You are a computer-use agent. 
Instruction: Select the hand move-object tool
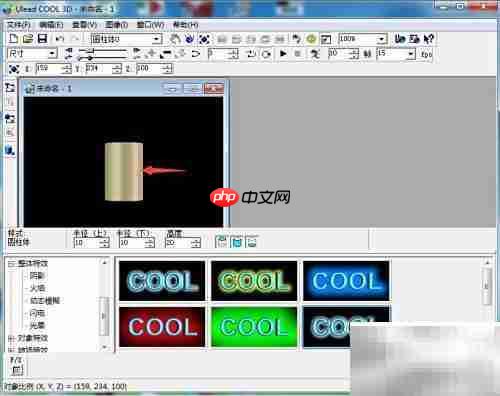point(175,39)
